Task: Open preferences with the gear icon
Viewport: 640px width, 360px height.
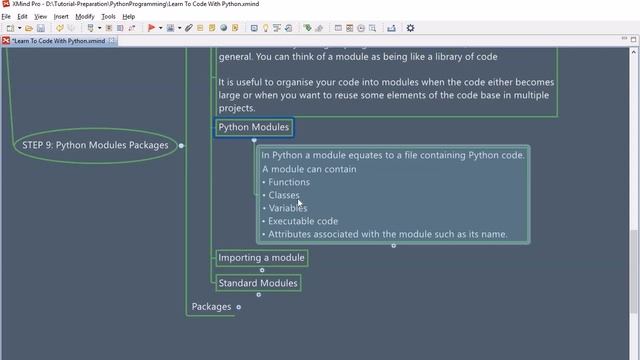Action: [410, 28]
